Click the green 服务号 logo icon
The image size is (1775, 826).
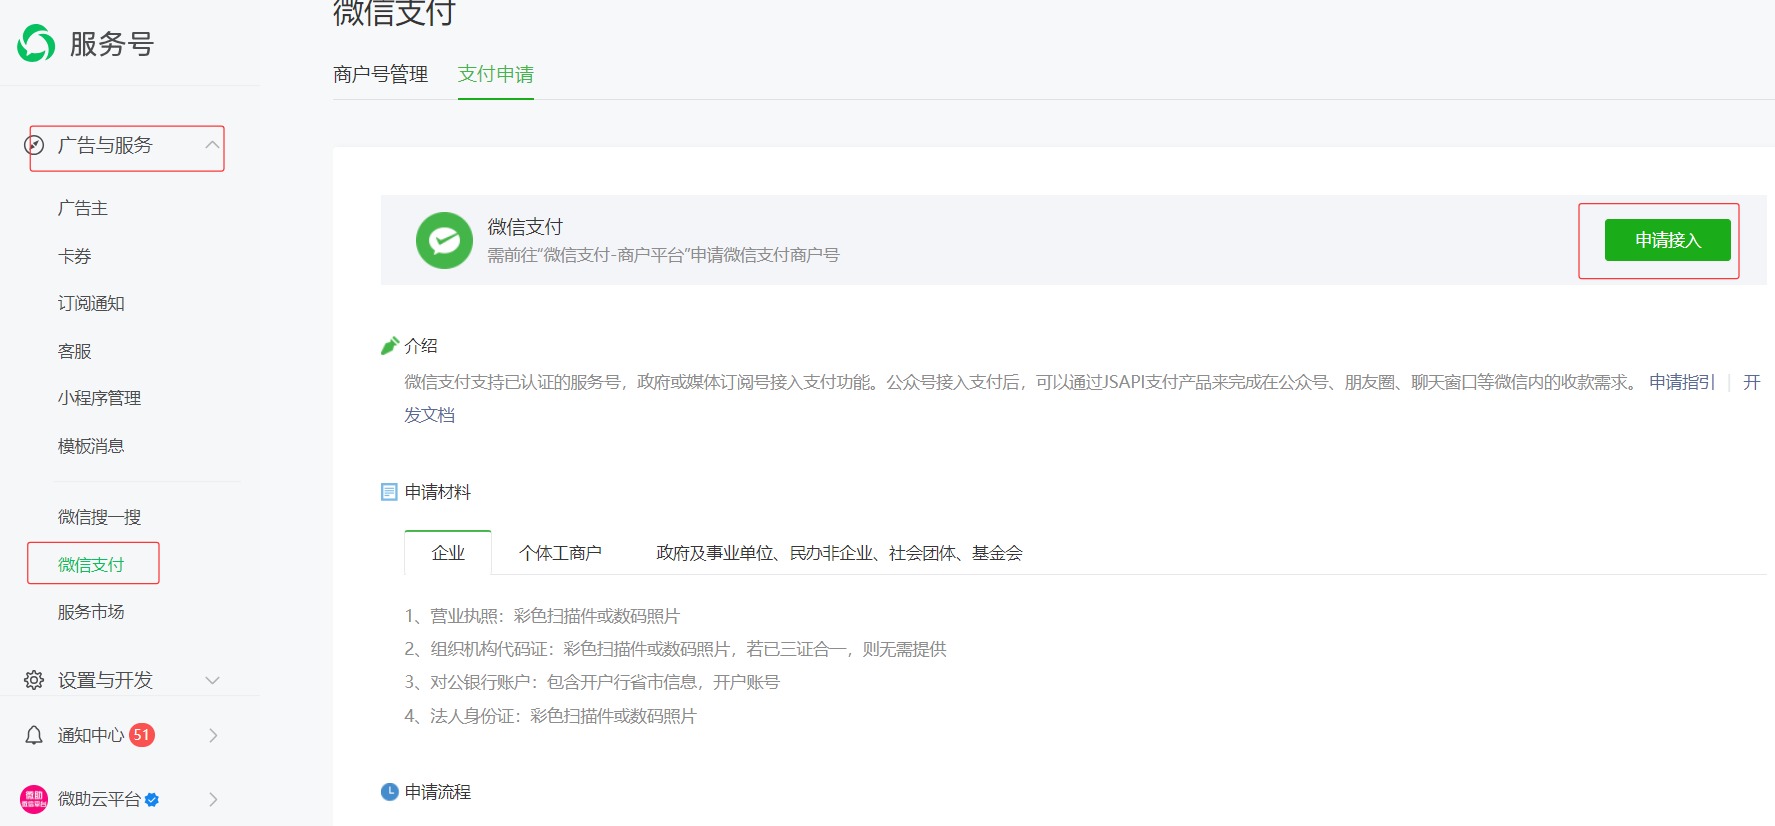point(36,43)
